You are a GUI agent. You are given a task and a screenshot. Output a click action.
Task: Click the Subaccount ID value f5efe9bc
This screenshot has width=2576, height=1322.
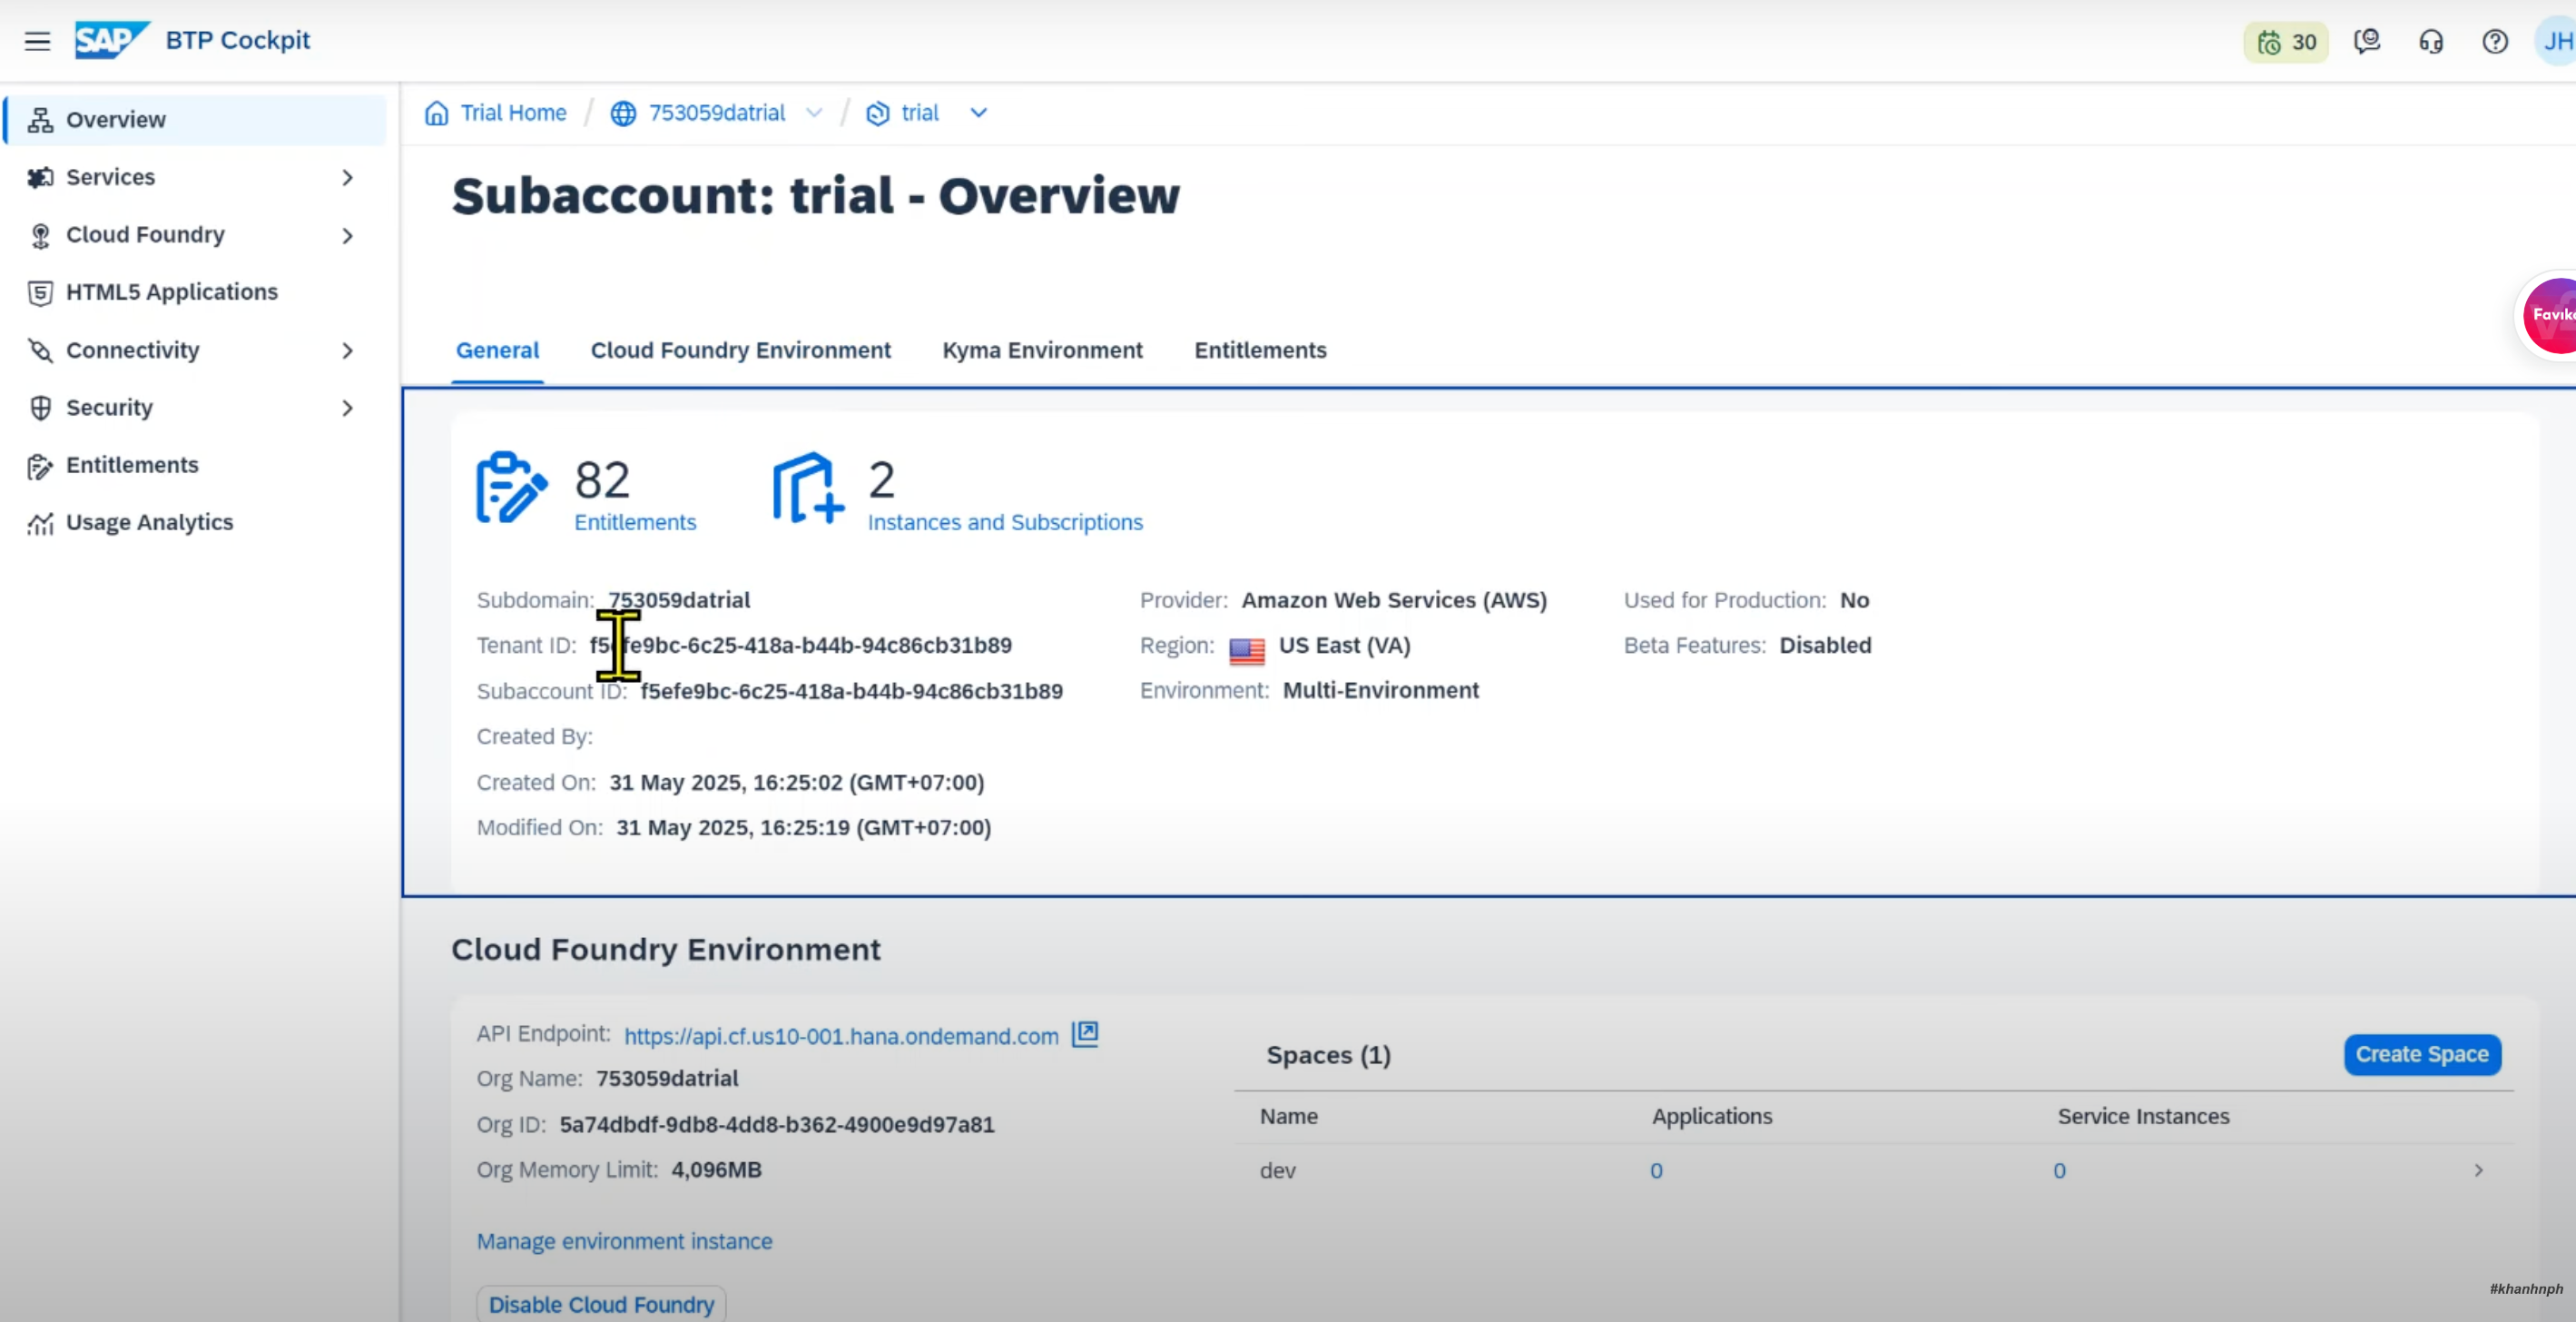851,692
